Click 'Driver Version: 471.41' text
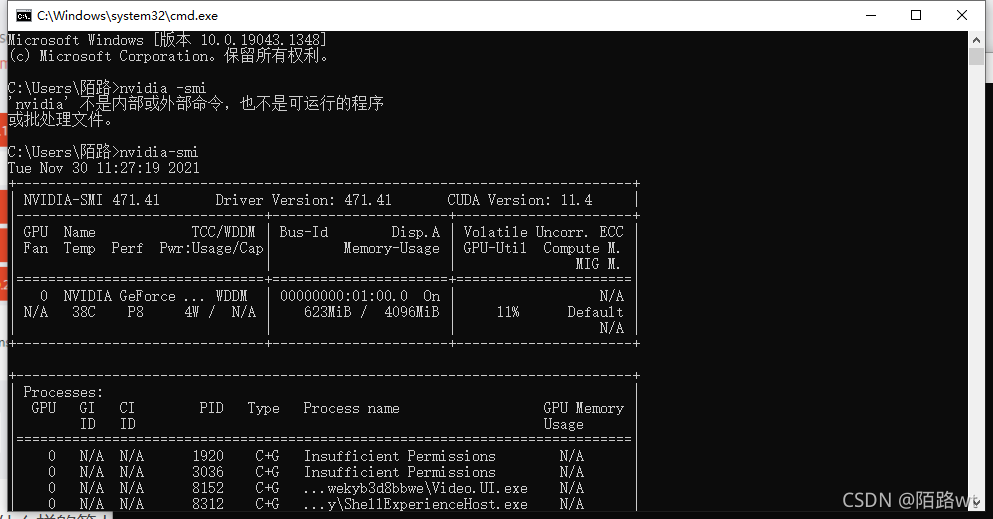Image resolution: width=993 pixels, height=519 pixels. click(x=303, y=200)
